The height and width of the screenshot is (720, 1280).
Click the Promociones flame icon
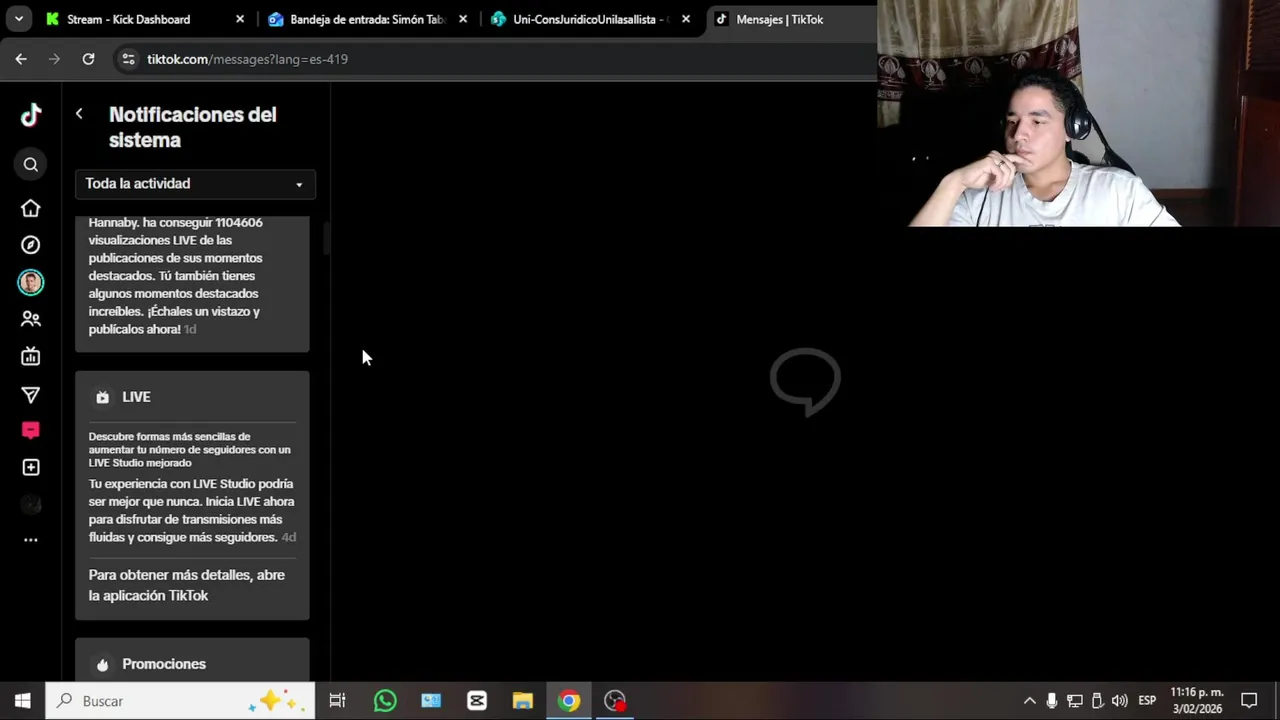(102, 664)
